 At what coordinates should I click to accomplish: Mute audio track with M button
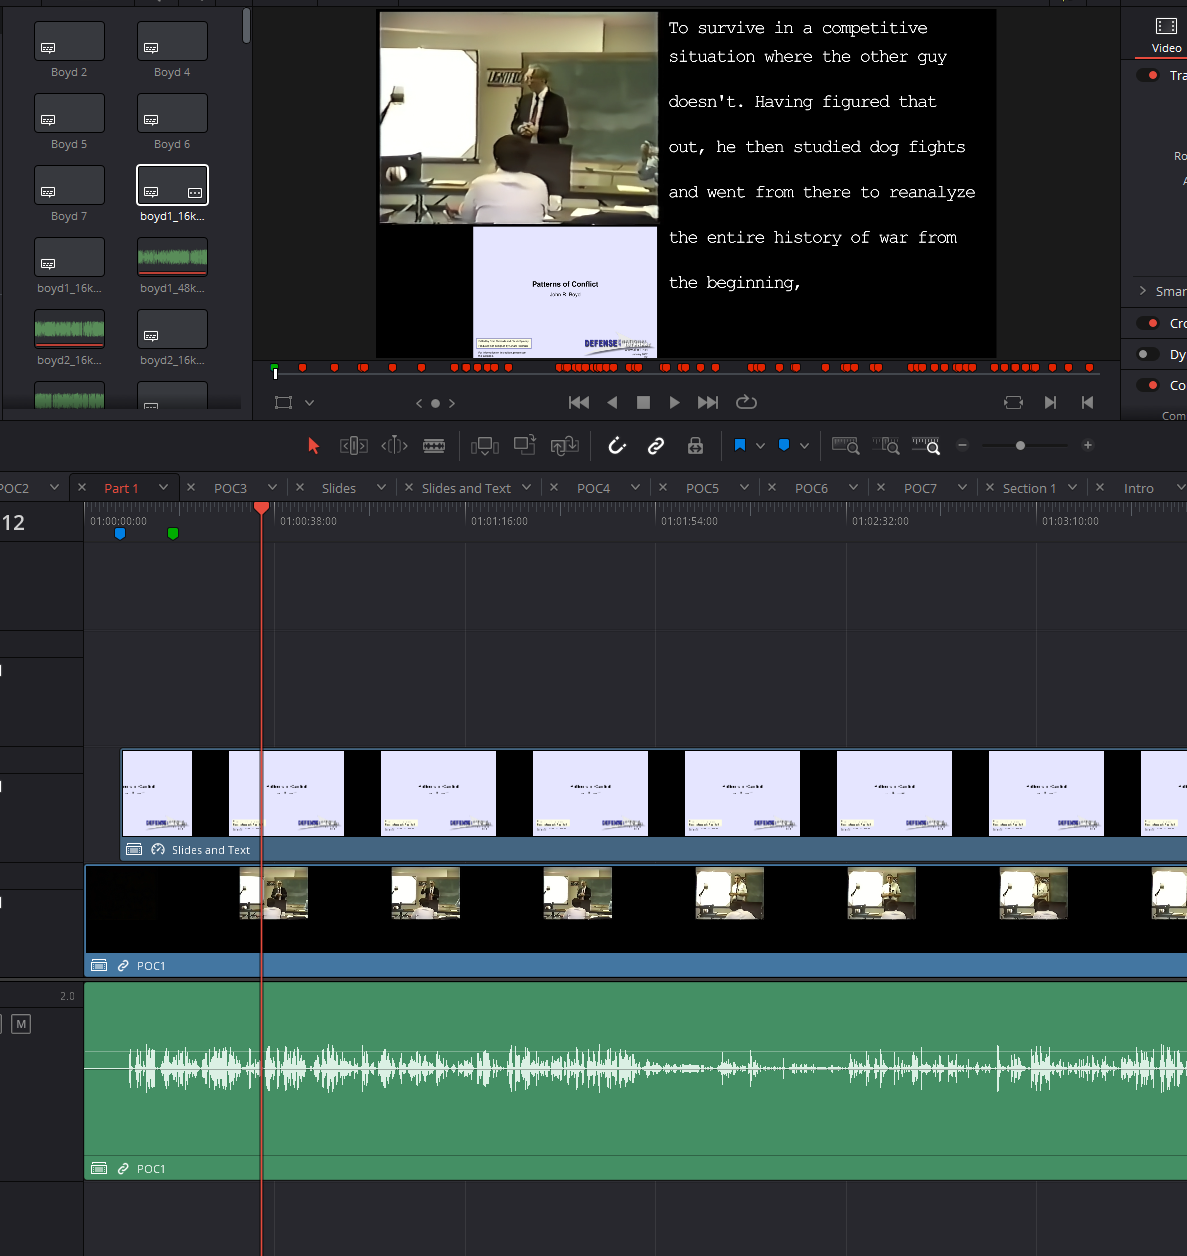(21, 1024)
